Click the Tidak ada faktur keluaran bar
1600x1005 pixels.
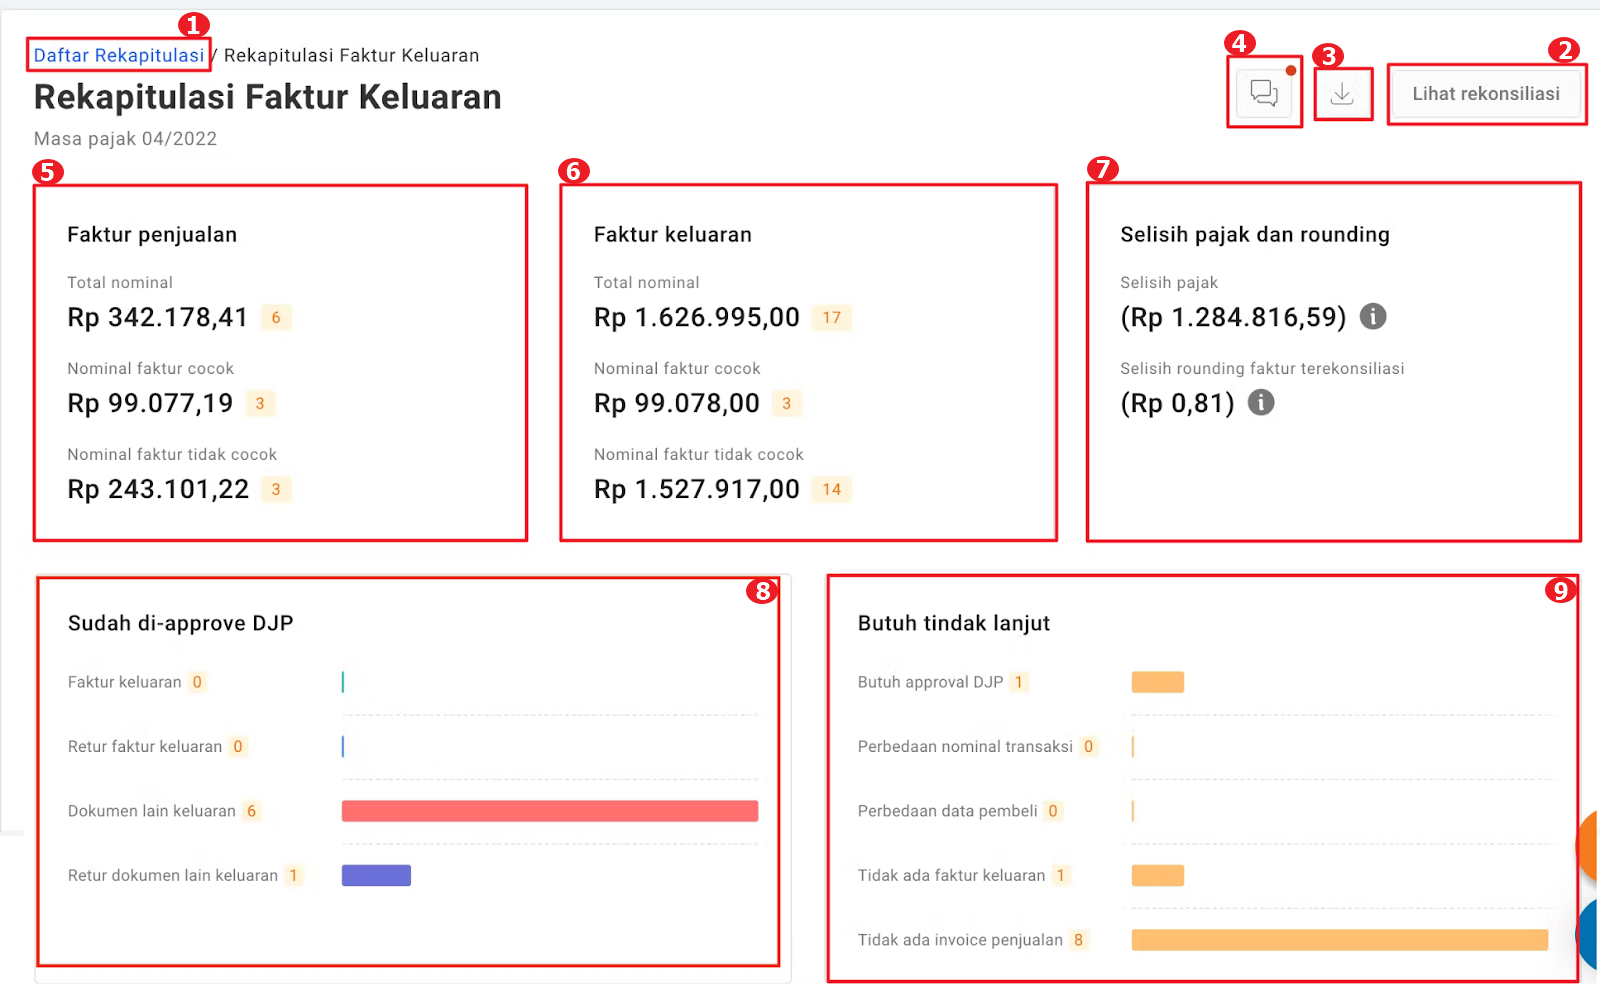(x=1157, y=876)
